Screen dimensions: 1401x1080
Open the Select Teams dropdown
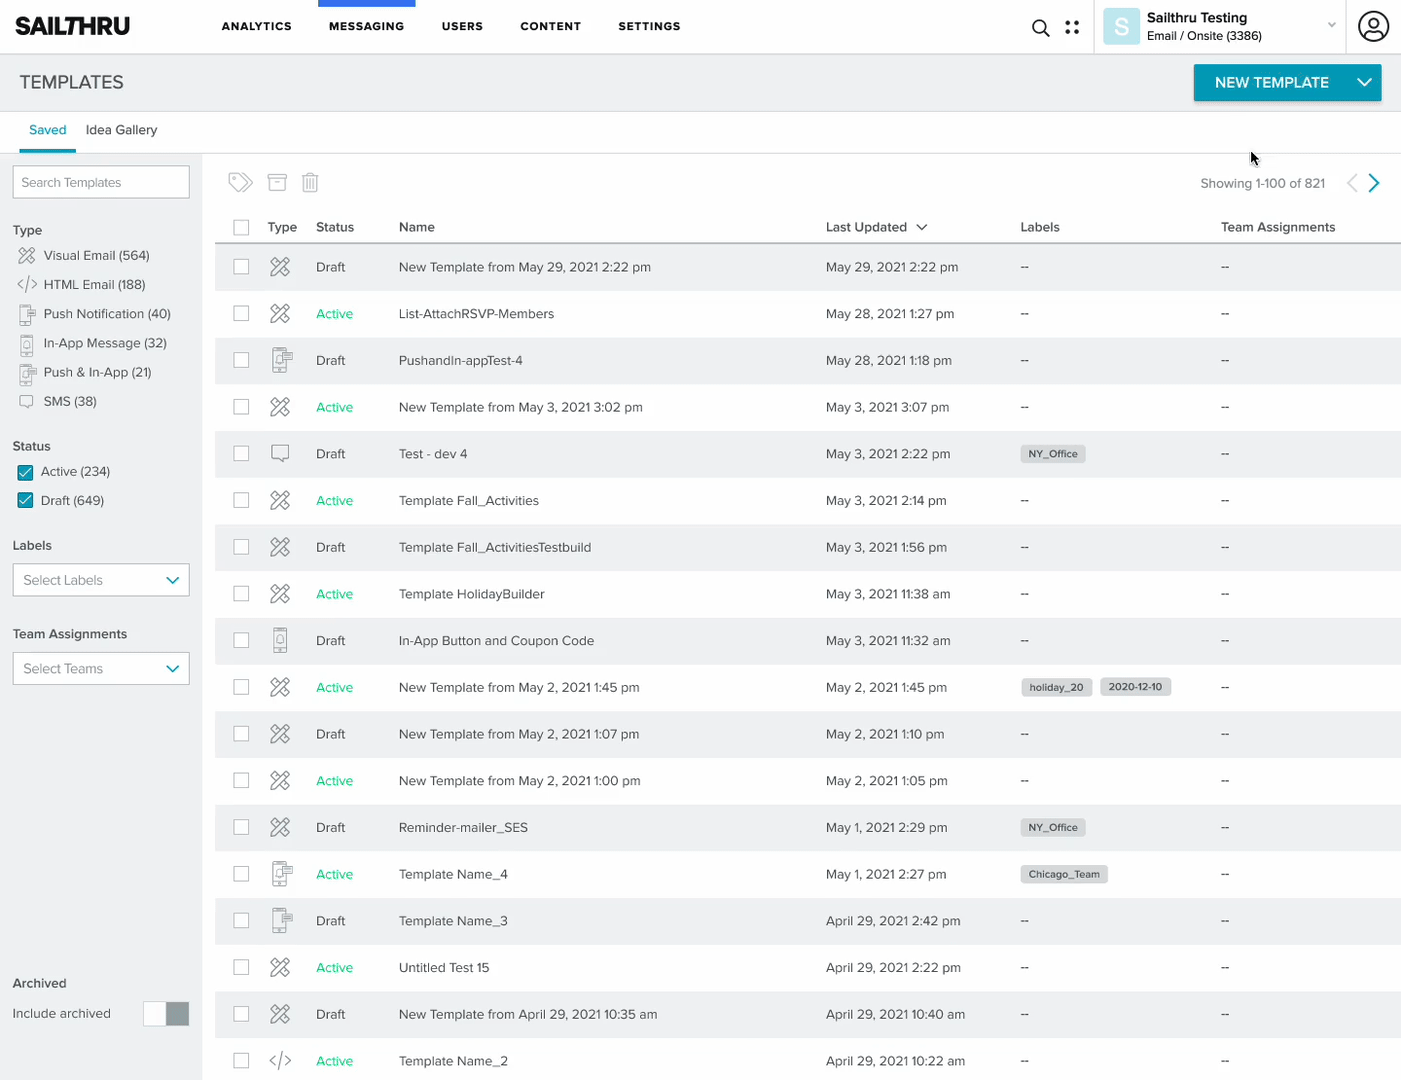click(101, 669)
